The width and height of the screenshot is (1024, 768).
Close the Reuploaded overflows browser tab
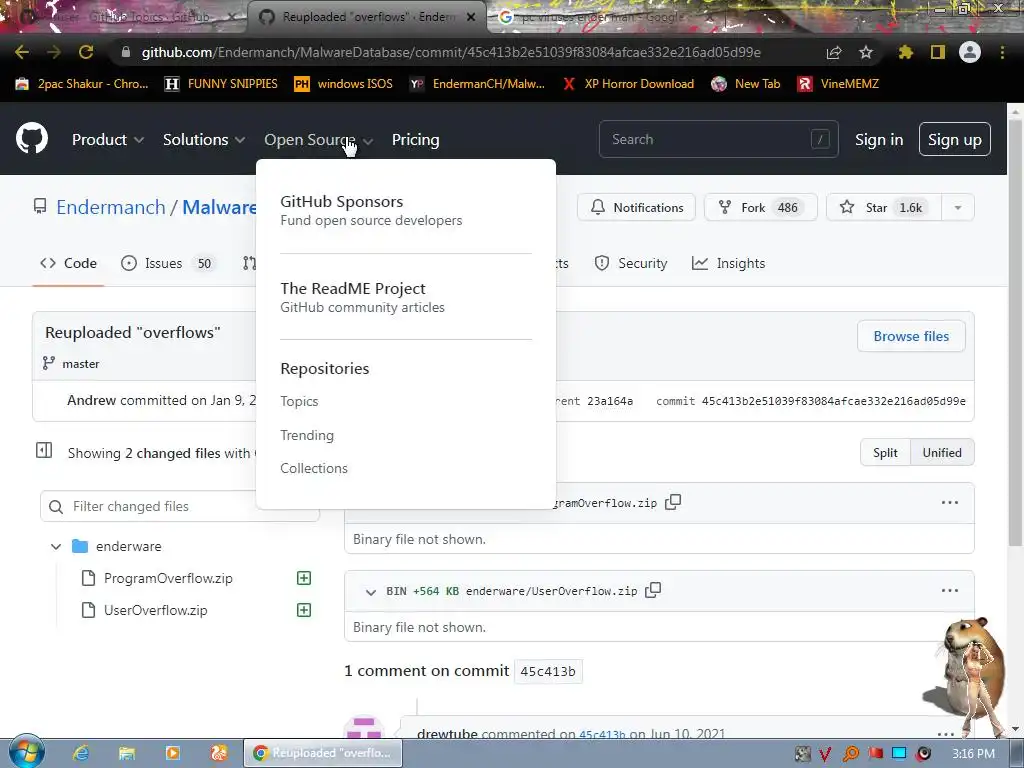471,18
